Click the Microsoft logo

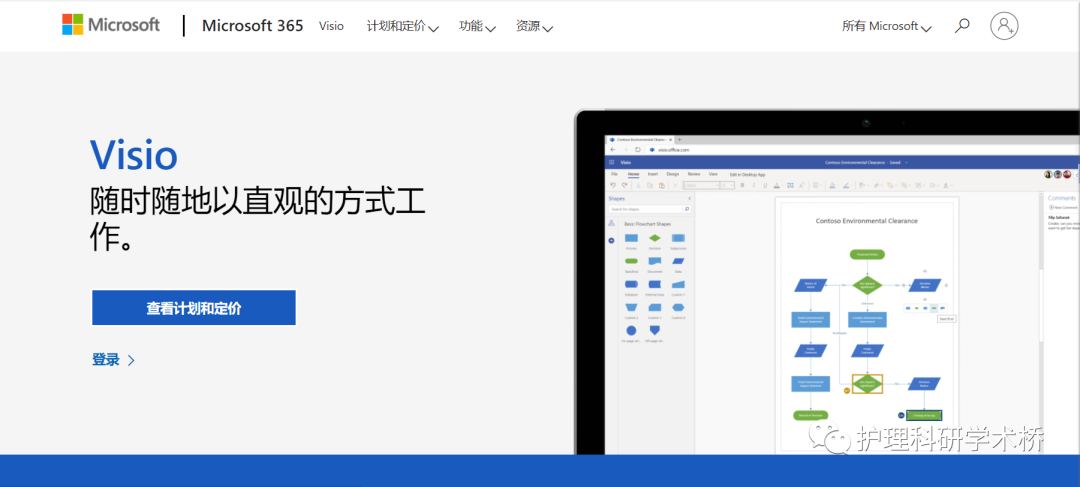111,25
